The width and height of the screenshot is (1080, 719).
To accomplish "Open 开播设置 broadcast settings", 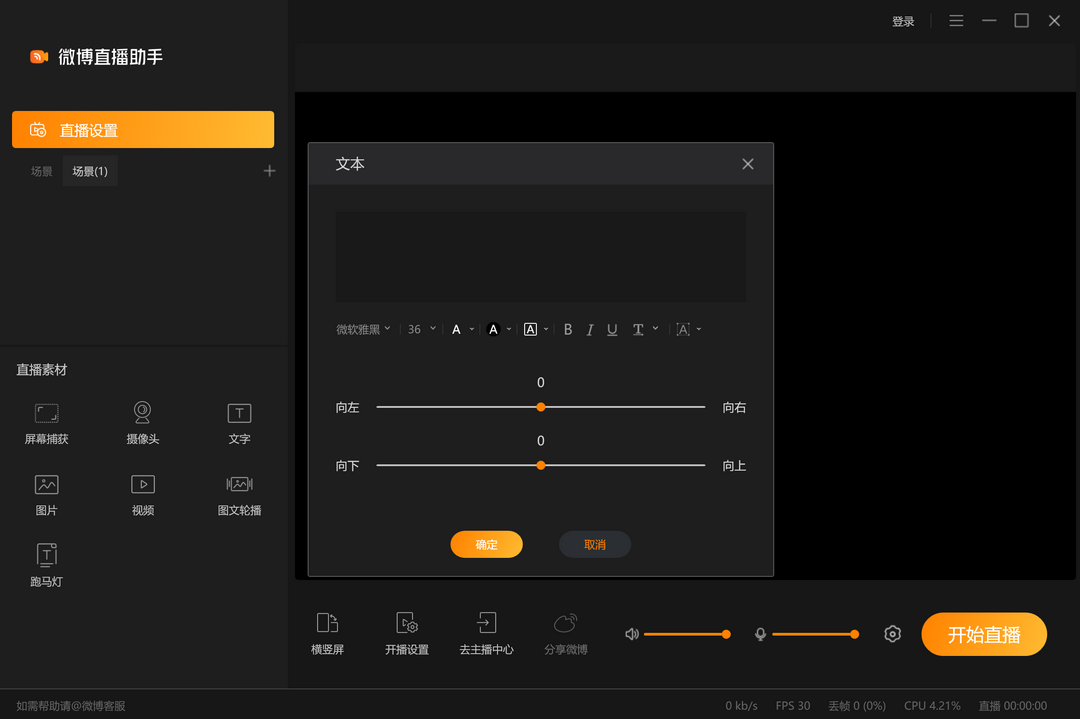I will pos(406,633).
